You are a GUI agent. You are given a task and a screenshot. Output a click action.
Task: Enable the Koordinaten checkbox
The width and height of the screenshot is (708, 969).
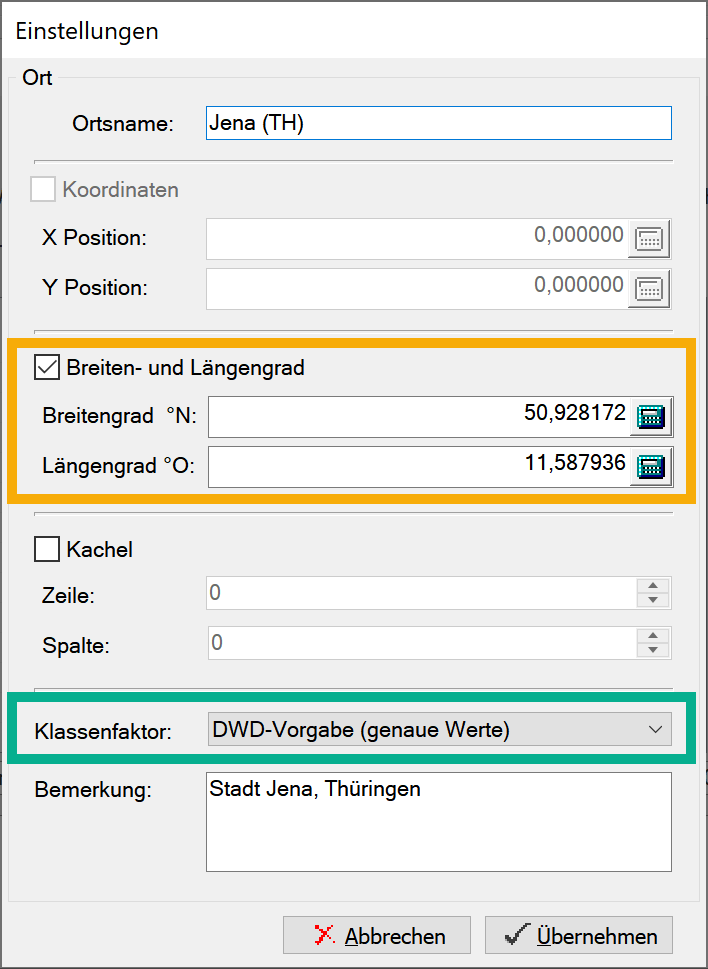(x=43, y=189)
